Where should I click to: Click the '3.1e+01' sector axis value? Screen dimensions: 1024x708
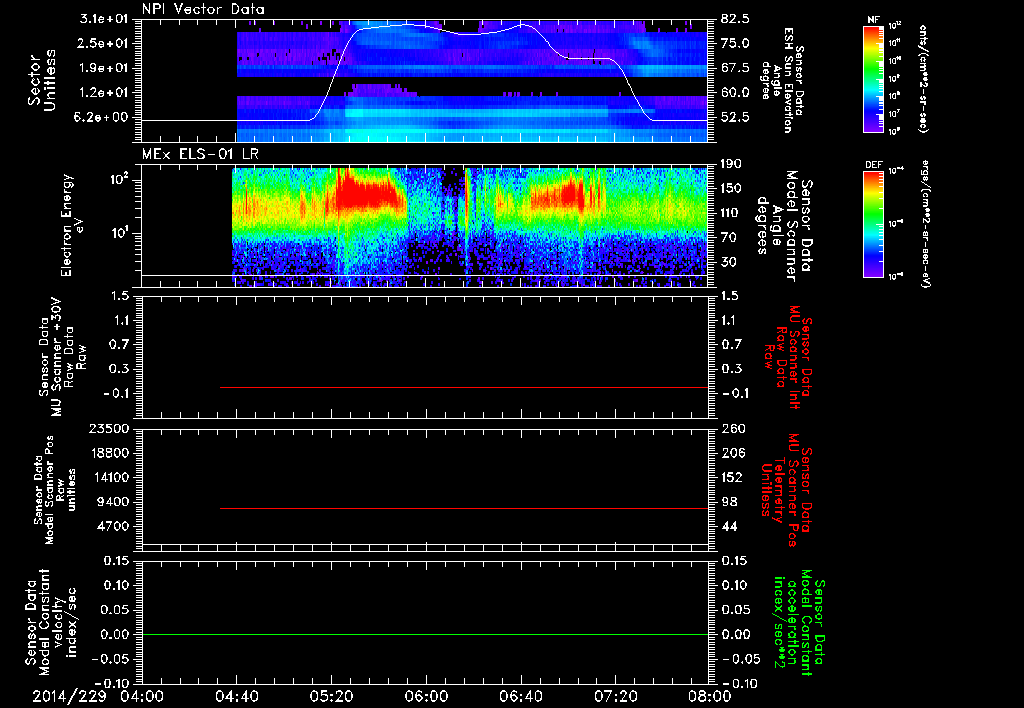[x=103, y=19]
